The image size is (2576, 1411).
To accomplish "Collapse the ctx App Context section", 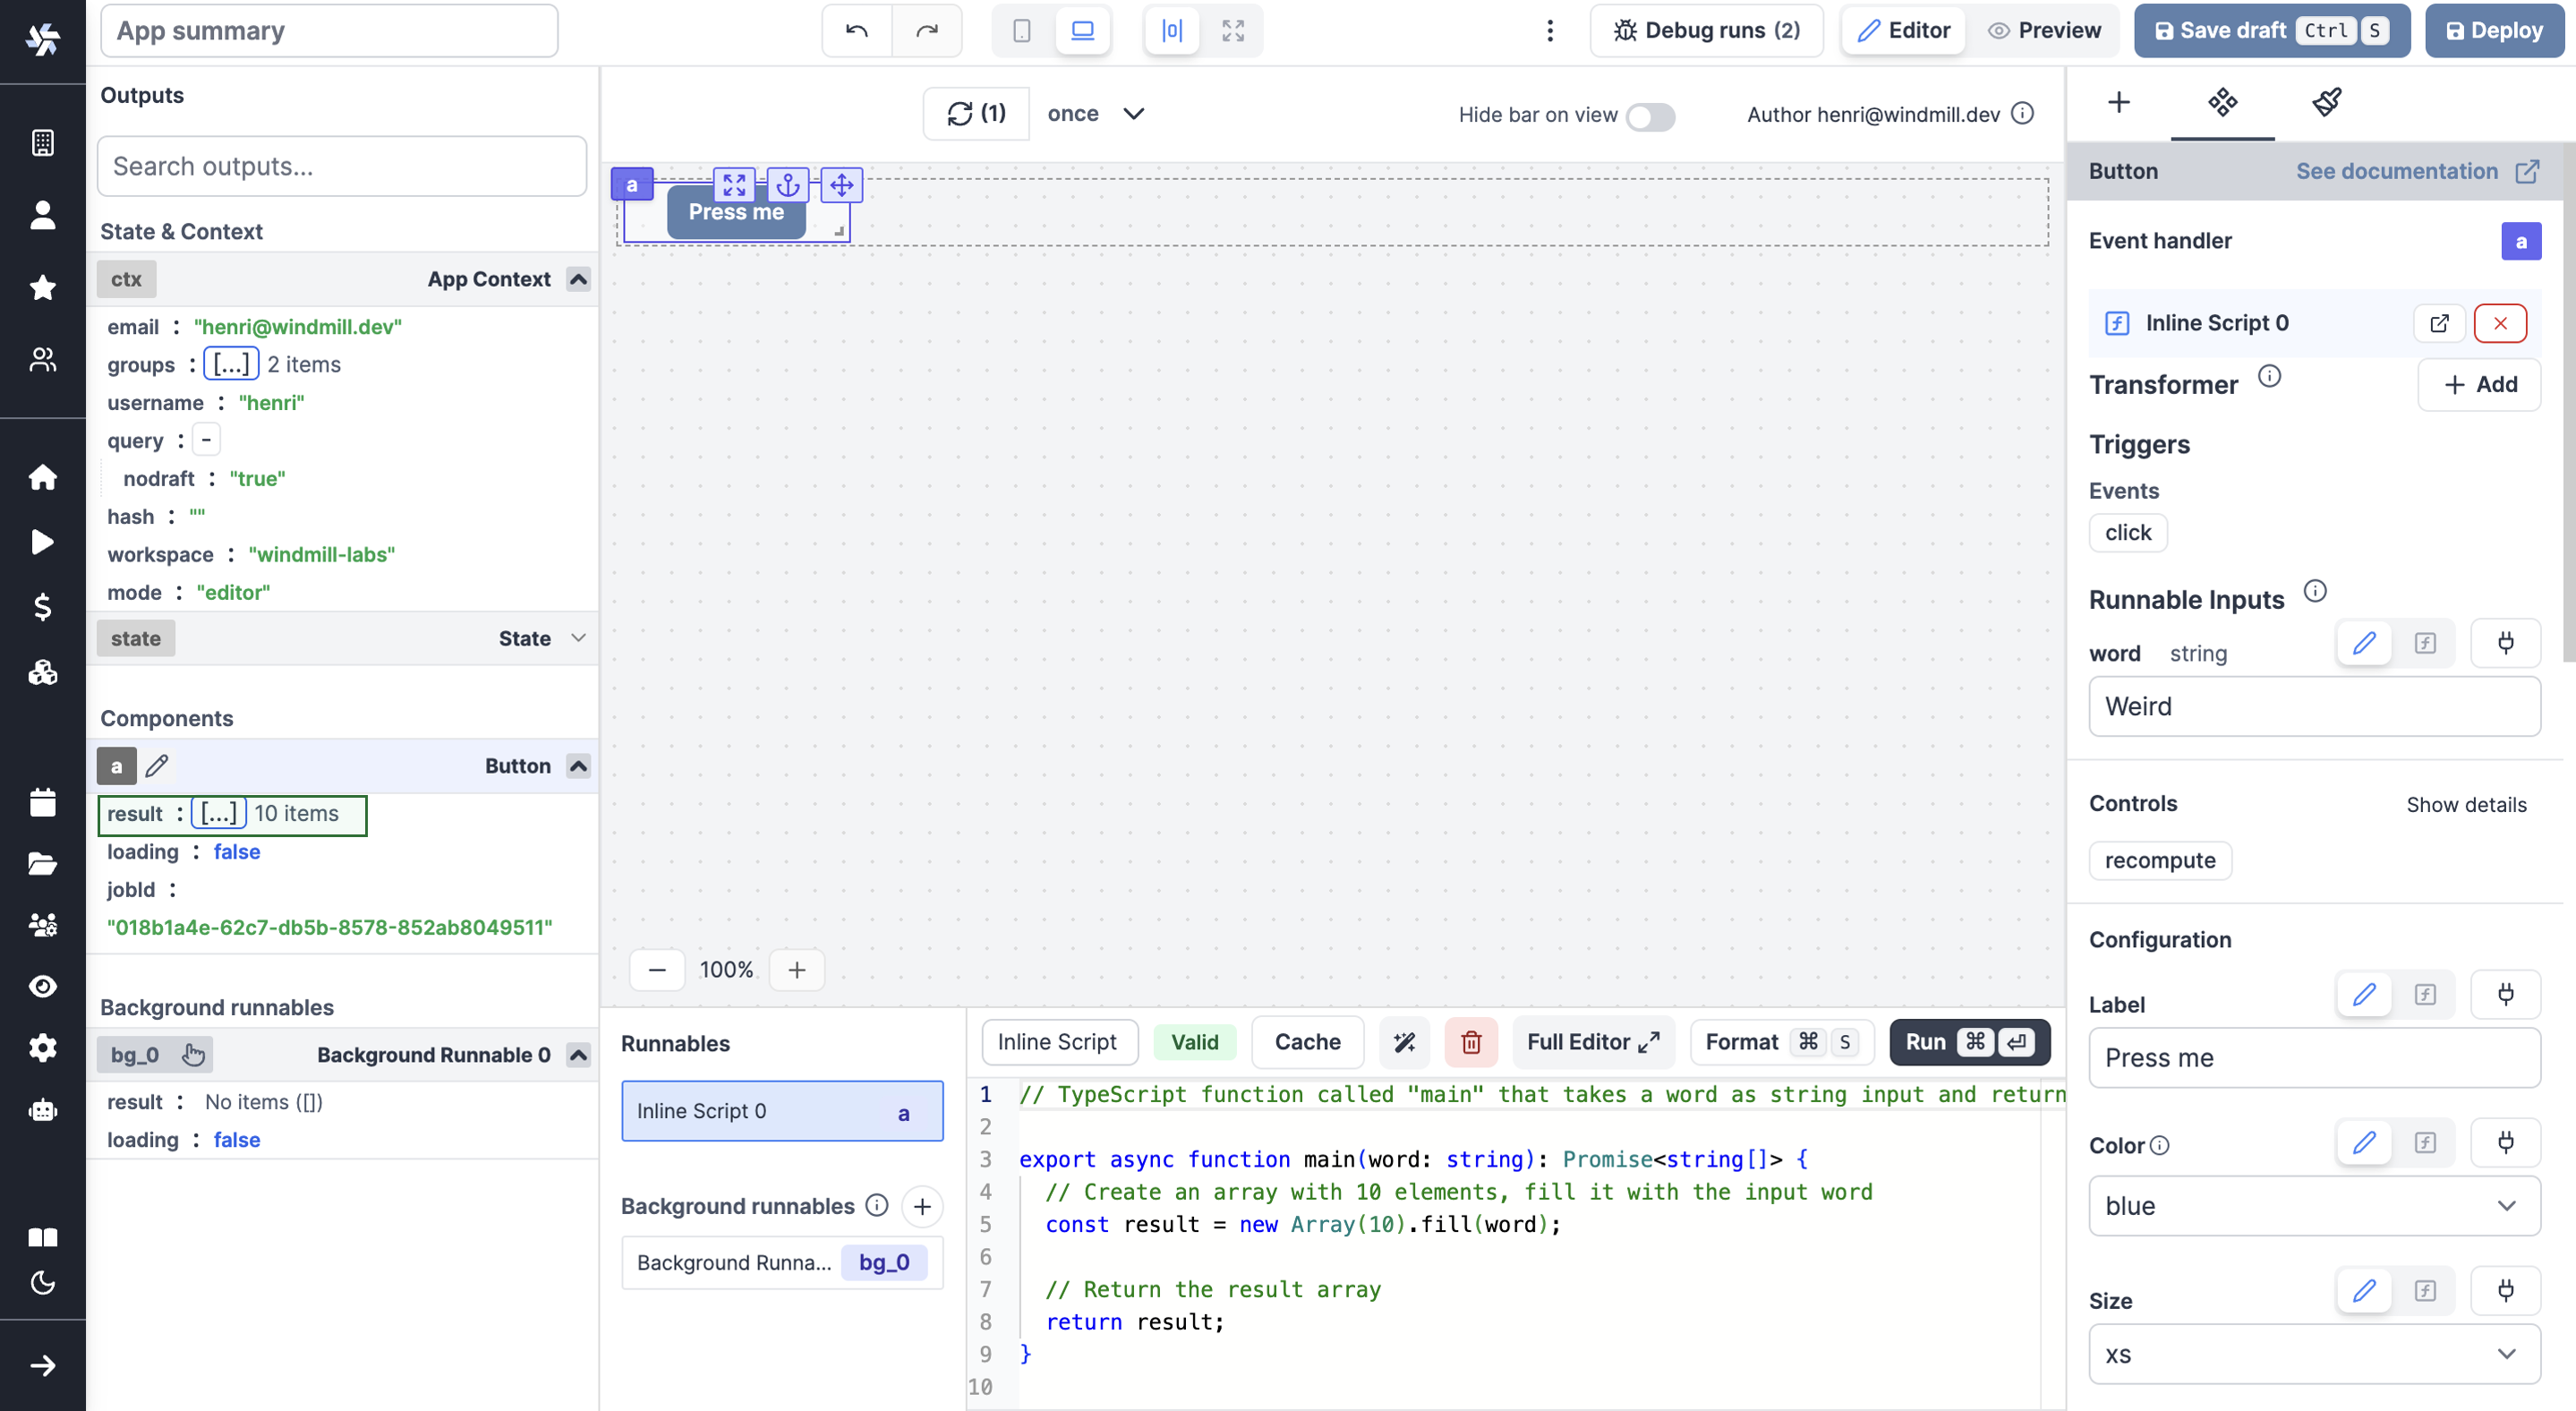I will click(577, 279).
